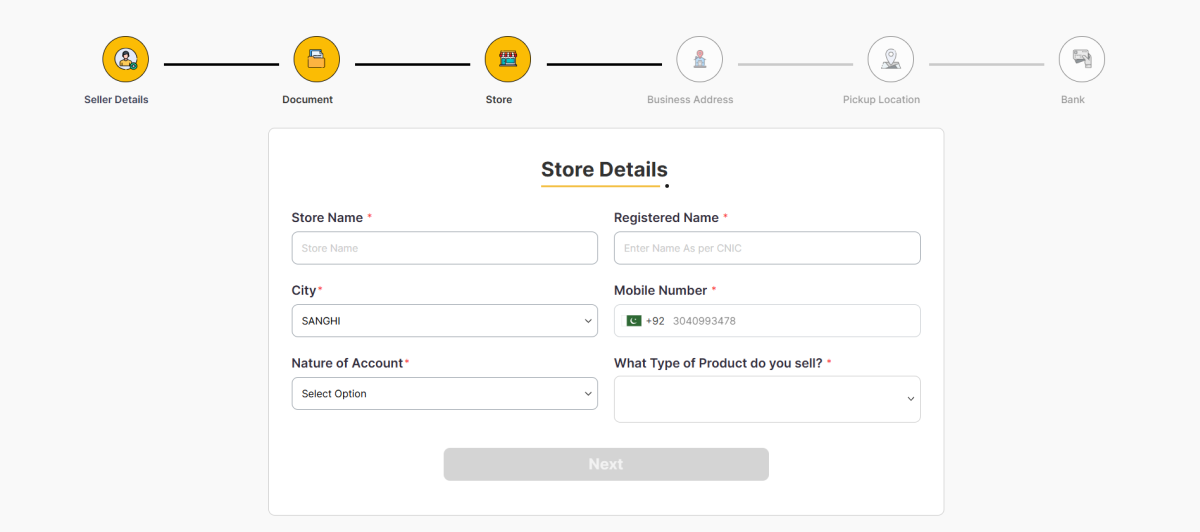Image resolution: width=1200 pixels, height=532 pixels.
Task: Click the Seller Details step label
Action: pos(116,100)
